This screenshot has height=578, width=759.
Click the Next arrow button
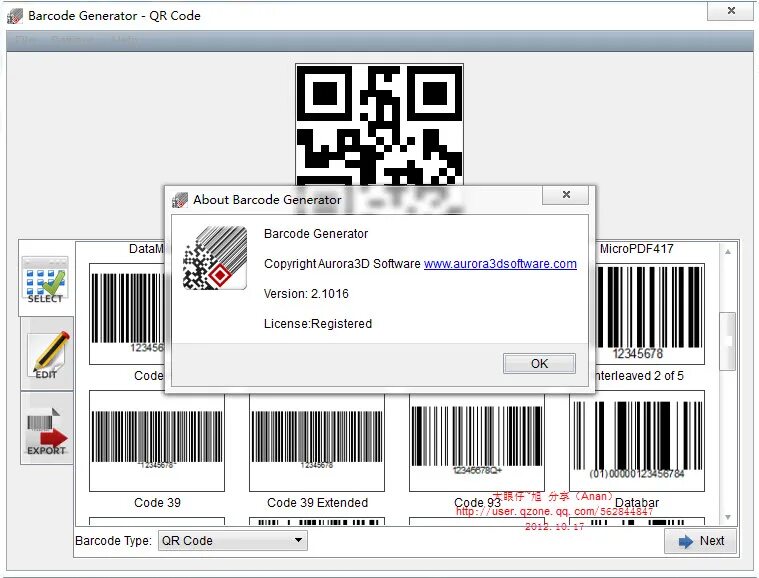[700, 541]
